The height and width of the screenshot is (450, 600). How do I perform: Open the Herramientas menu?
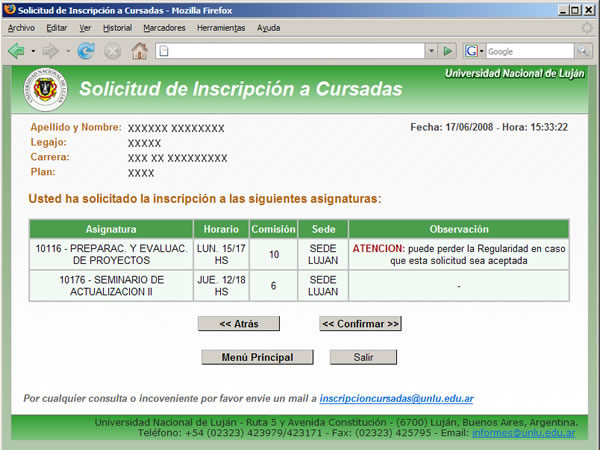point(221,28)
